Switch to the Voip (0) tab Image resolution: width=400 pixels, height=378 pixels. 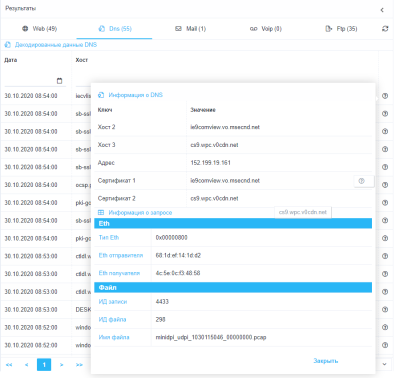266,29
